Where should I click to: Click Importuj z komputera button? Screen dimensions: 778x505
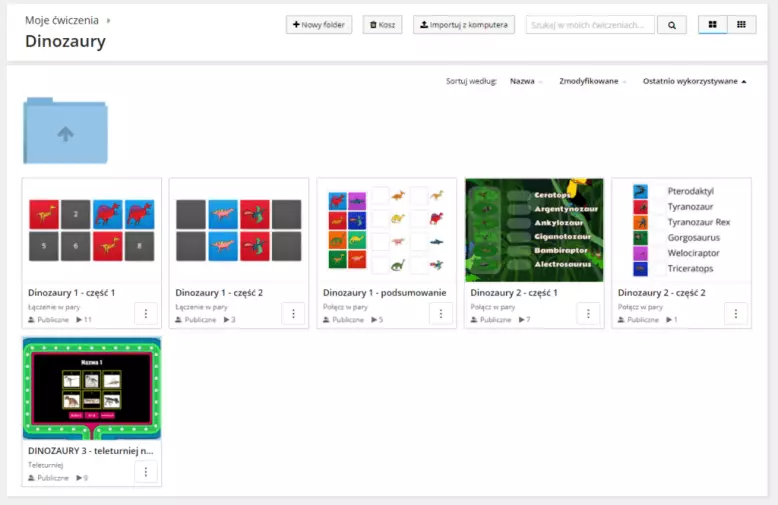coord(463,25)
